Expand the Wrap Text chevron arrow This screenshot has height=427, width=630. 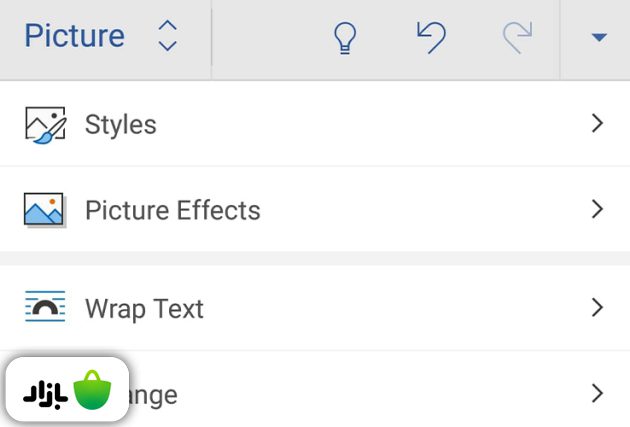click(597, 308)
